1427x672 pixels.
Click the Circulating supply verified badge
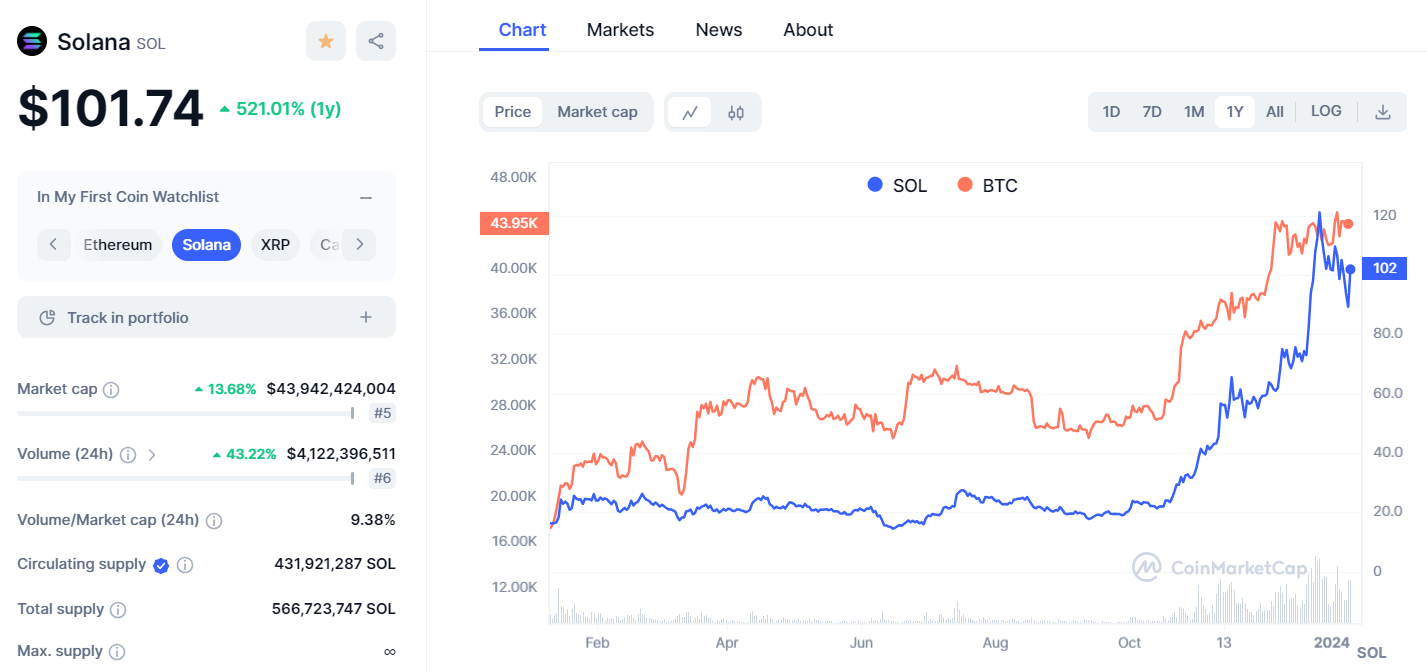tap(161, 565)
